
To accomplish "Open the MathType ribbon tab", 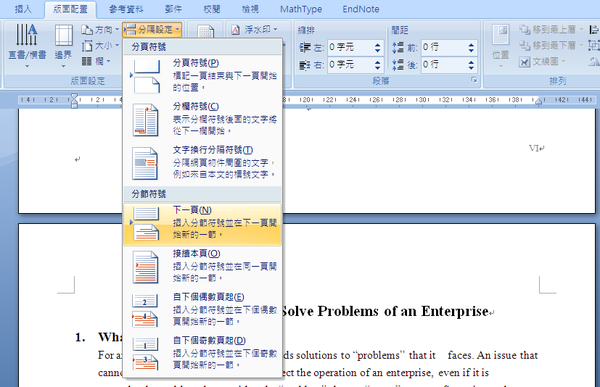I will click(301, 9).
